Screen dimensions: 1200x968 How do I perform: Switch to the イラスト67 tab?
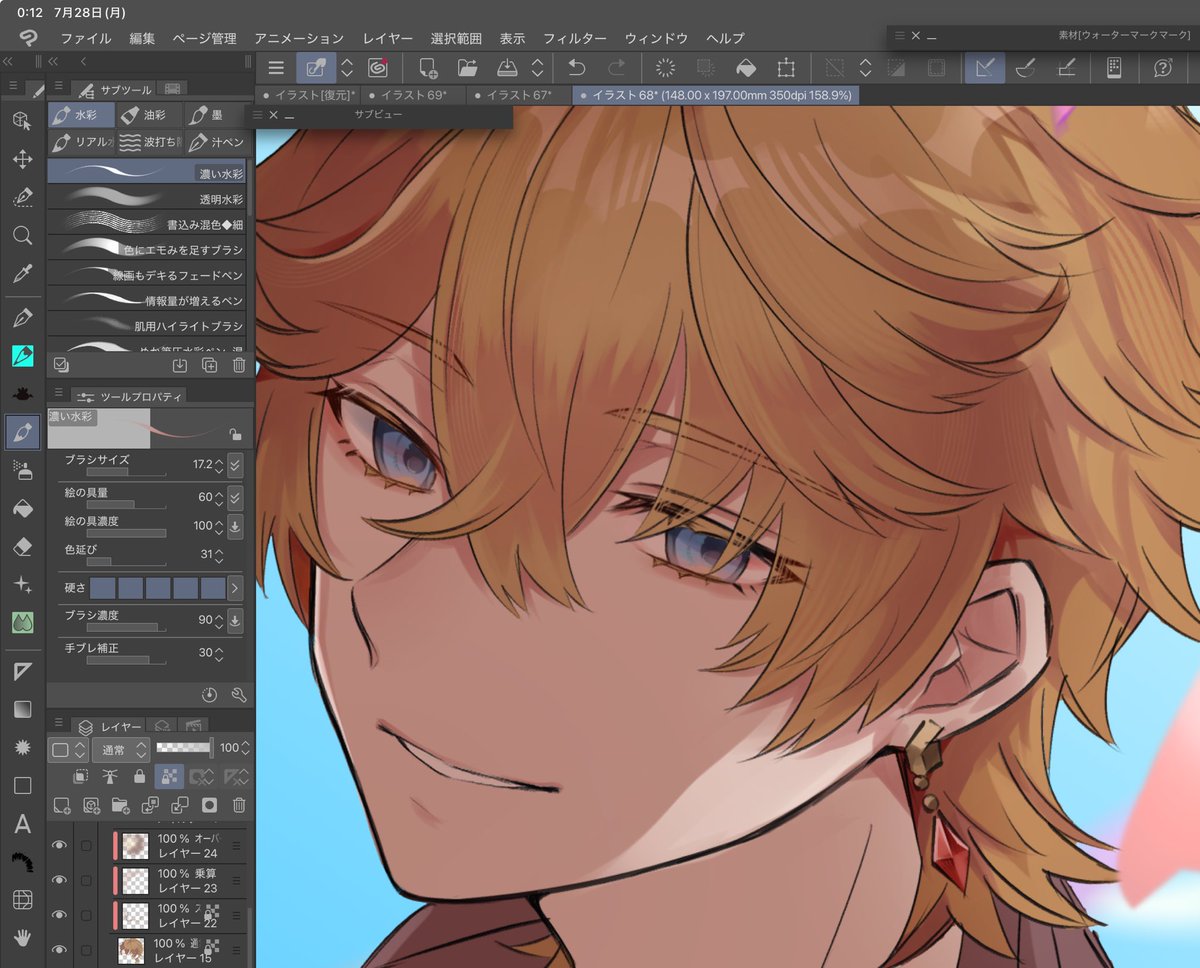point(518,94)
